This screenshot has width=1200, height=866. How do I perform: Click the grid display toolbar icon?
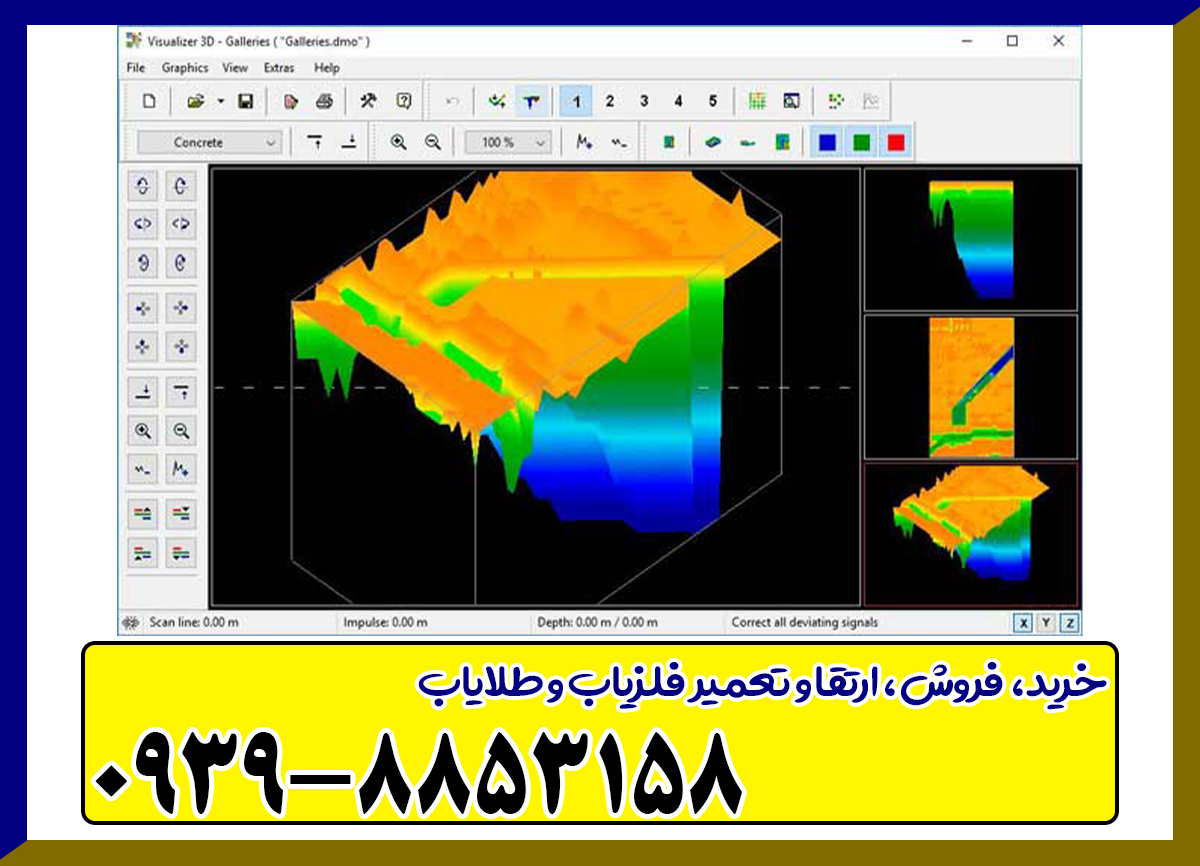click(x=757, y=100)
